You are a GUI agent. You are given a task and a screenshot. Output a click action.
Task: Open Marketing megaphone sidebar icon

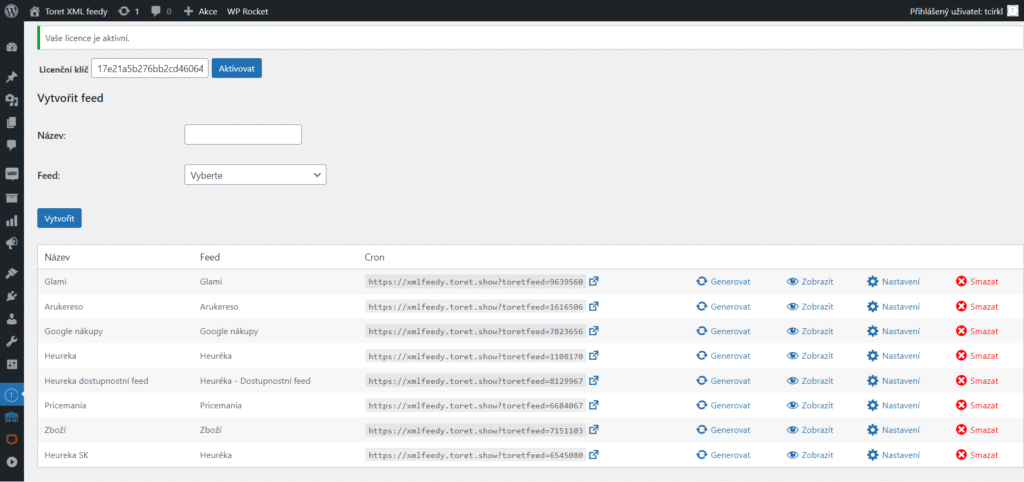point(11,243)
